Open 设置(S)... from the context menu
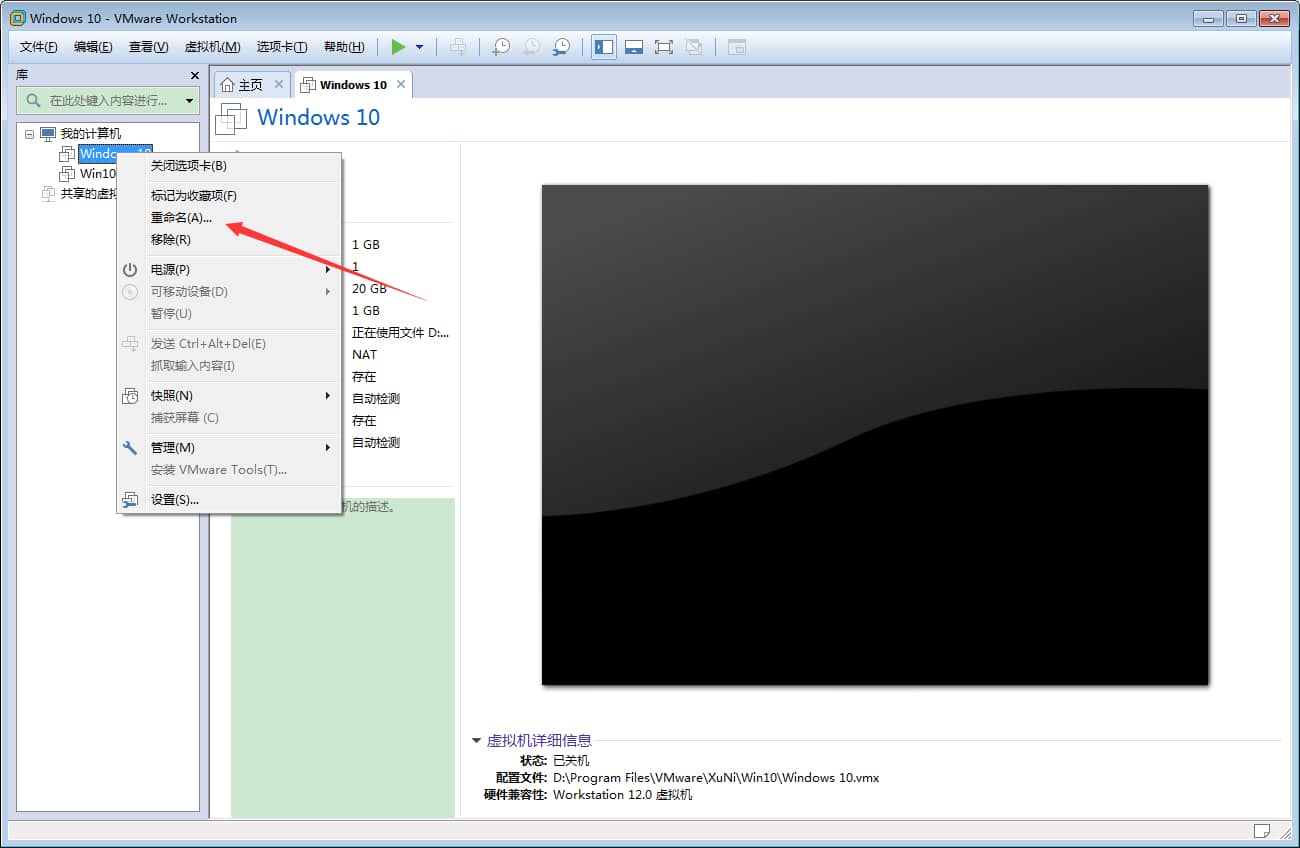Screen dimensions: 1300x848 (230, 500)
